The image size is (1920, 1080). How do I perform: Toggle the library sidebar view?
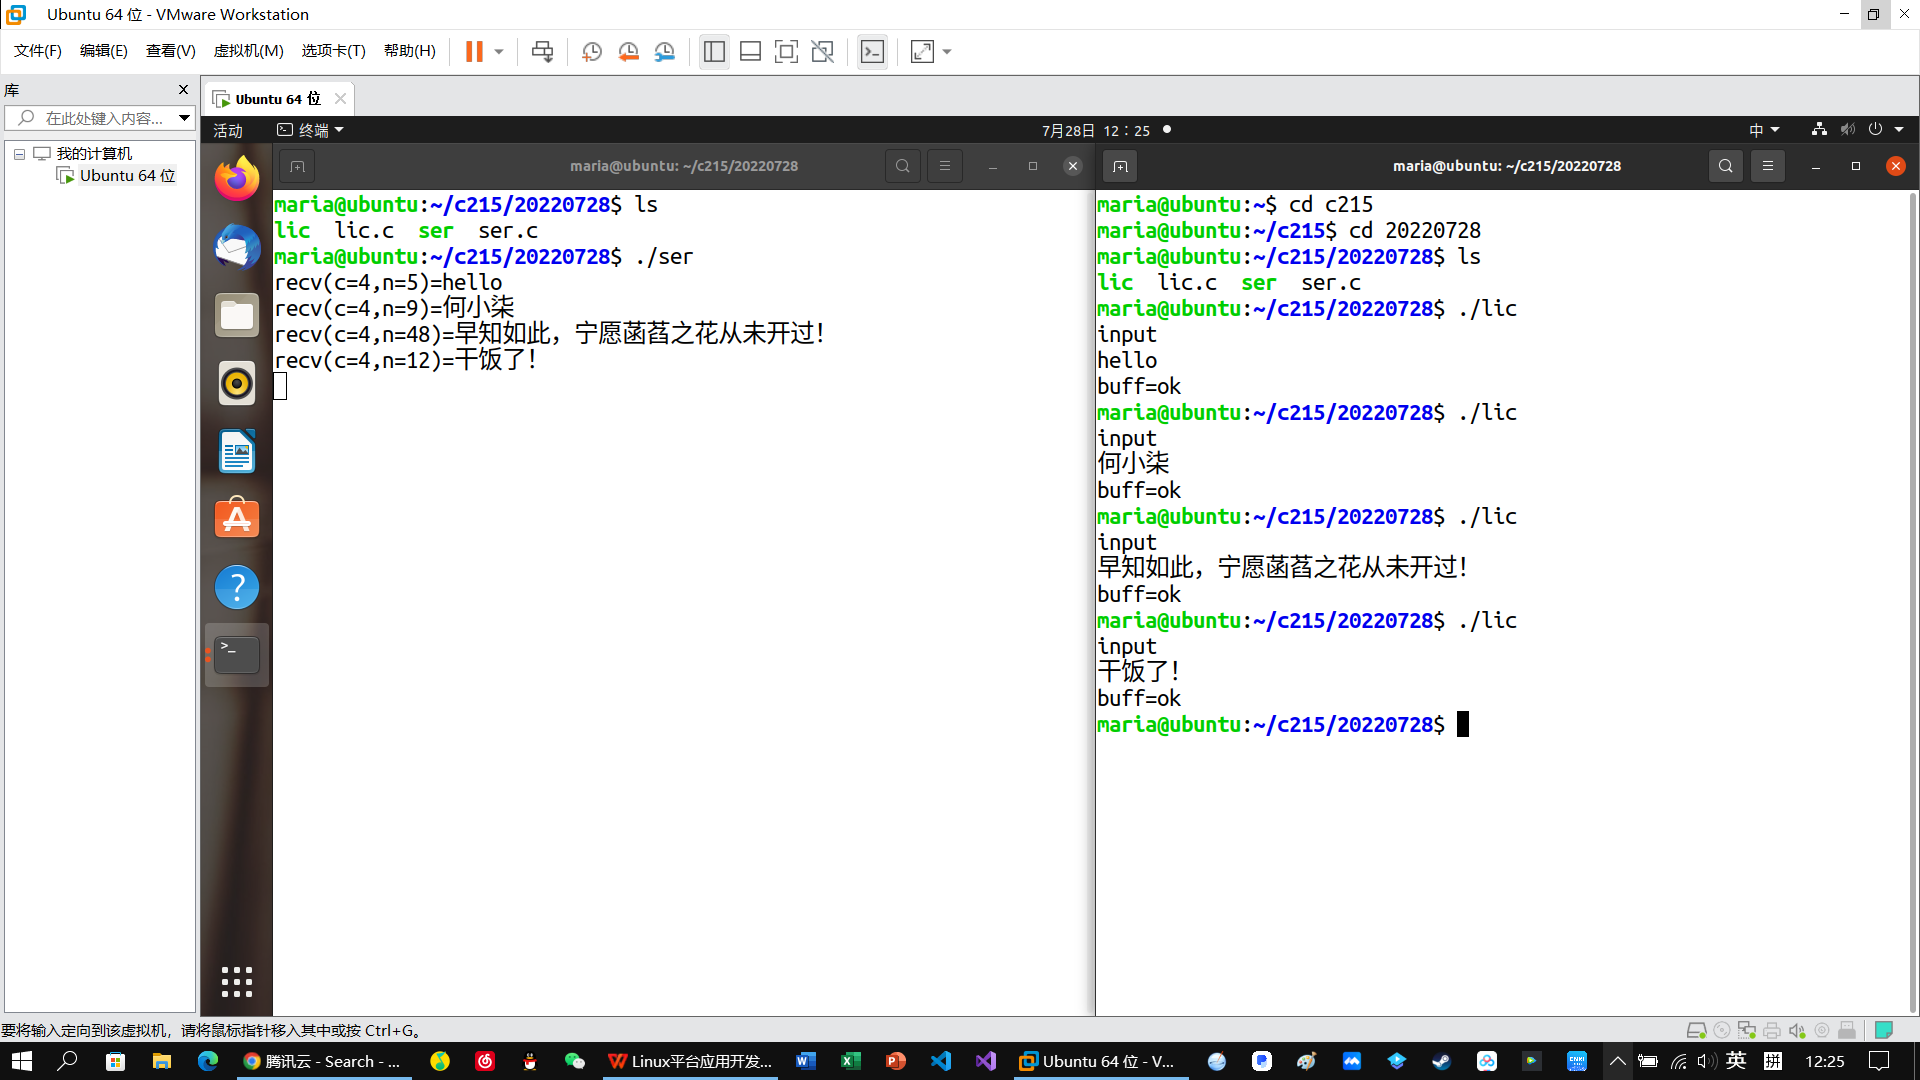tap(714, 52)
